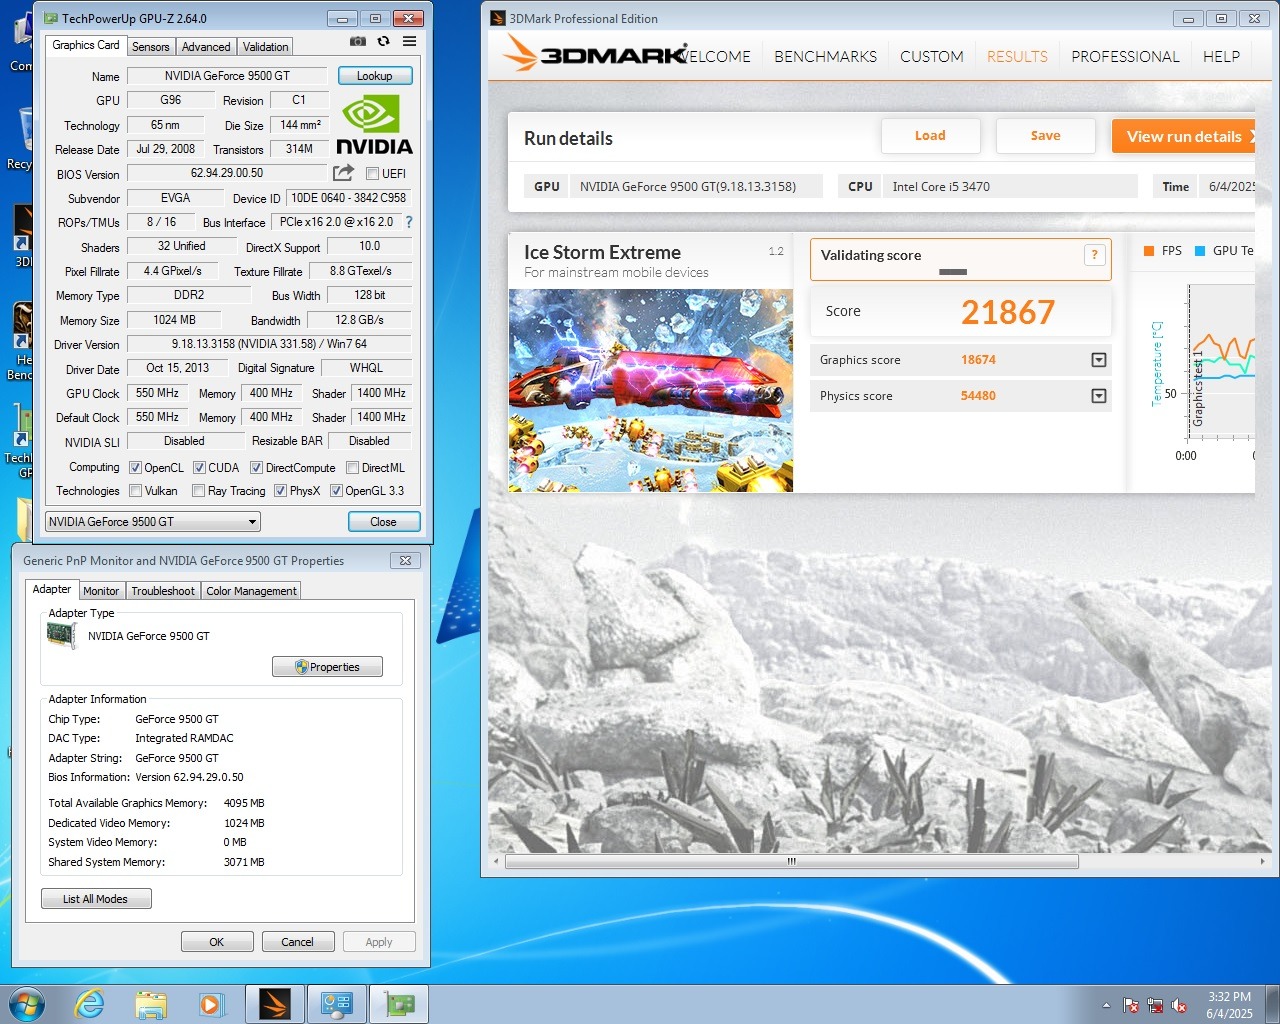The height and width of the screenshot is (1024, 1280).
Task: Expand the Physics score details
Action: point(1098,396)
